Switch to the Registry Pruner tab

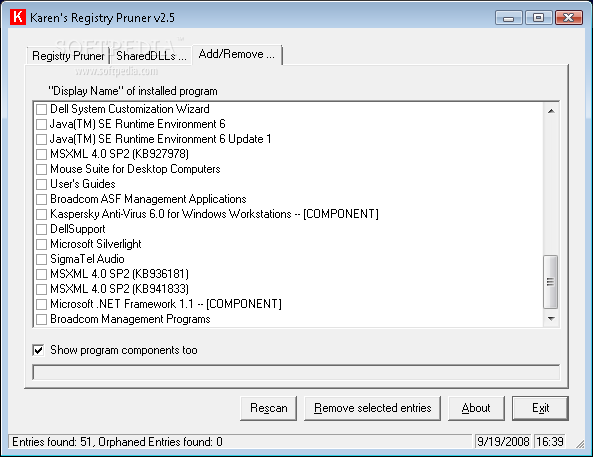(x=68, y=56)
